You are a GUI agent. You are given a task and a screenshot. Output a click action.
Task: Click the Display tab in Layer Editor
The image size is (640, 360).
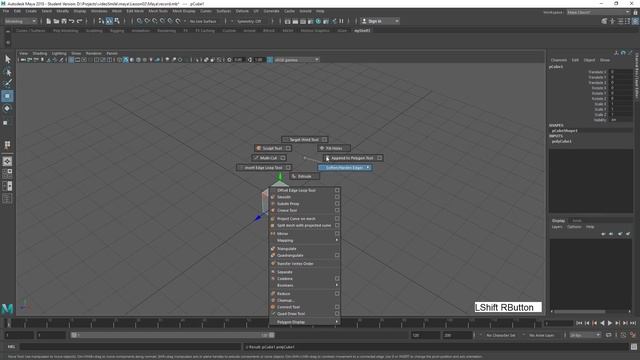pyautogui.click(x=558, y=220)
